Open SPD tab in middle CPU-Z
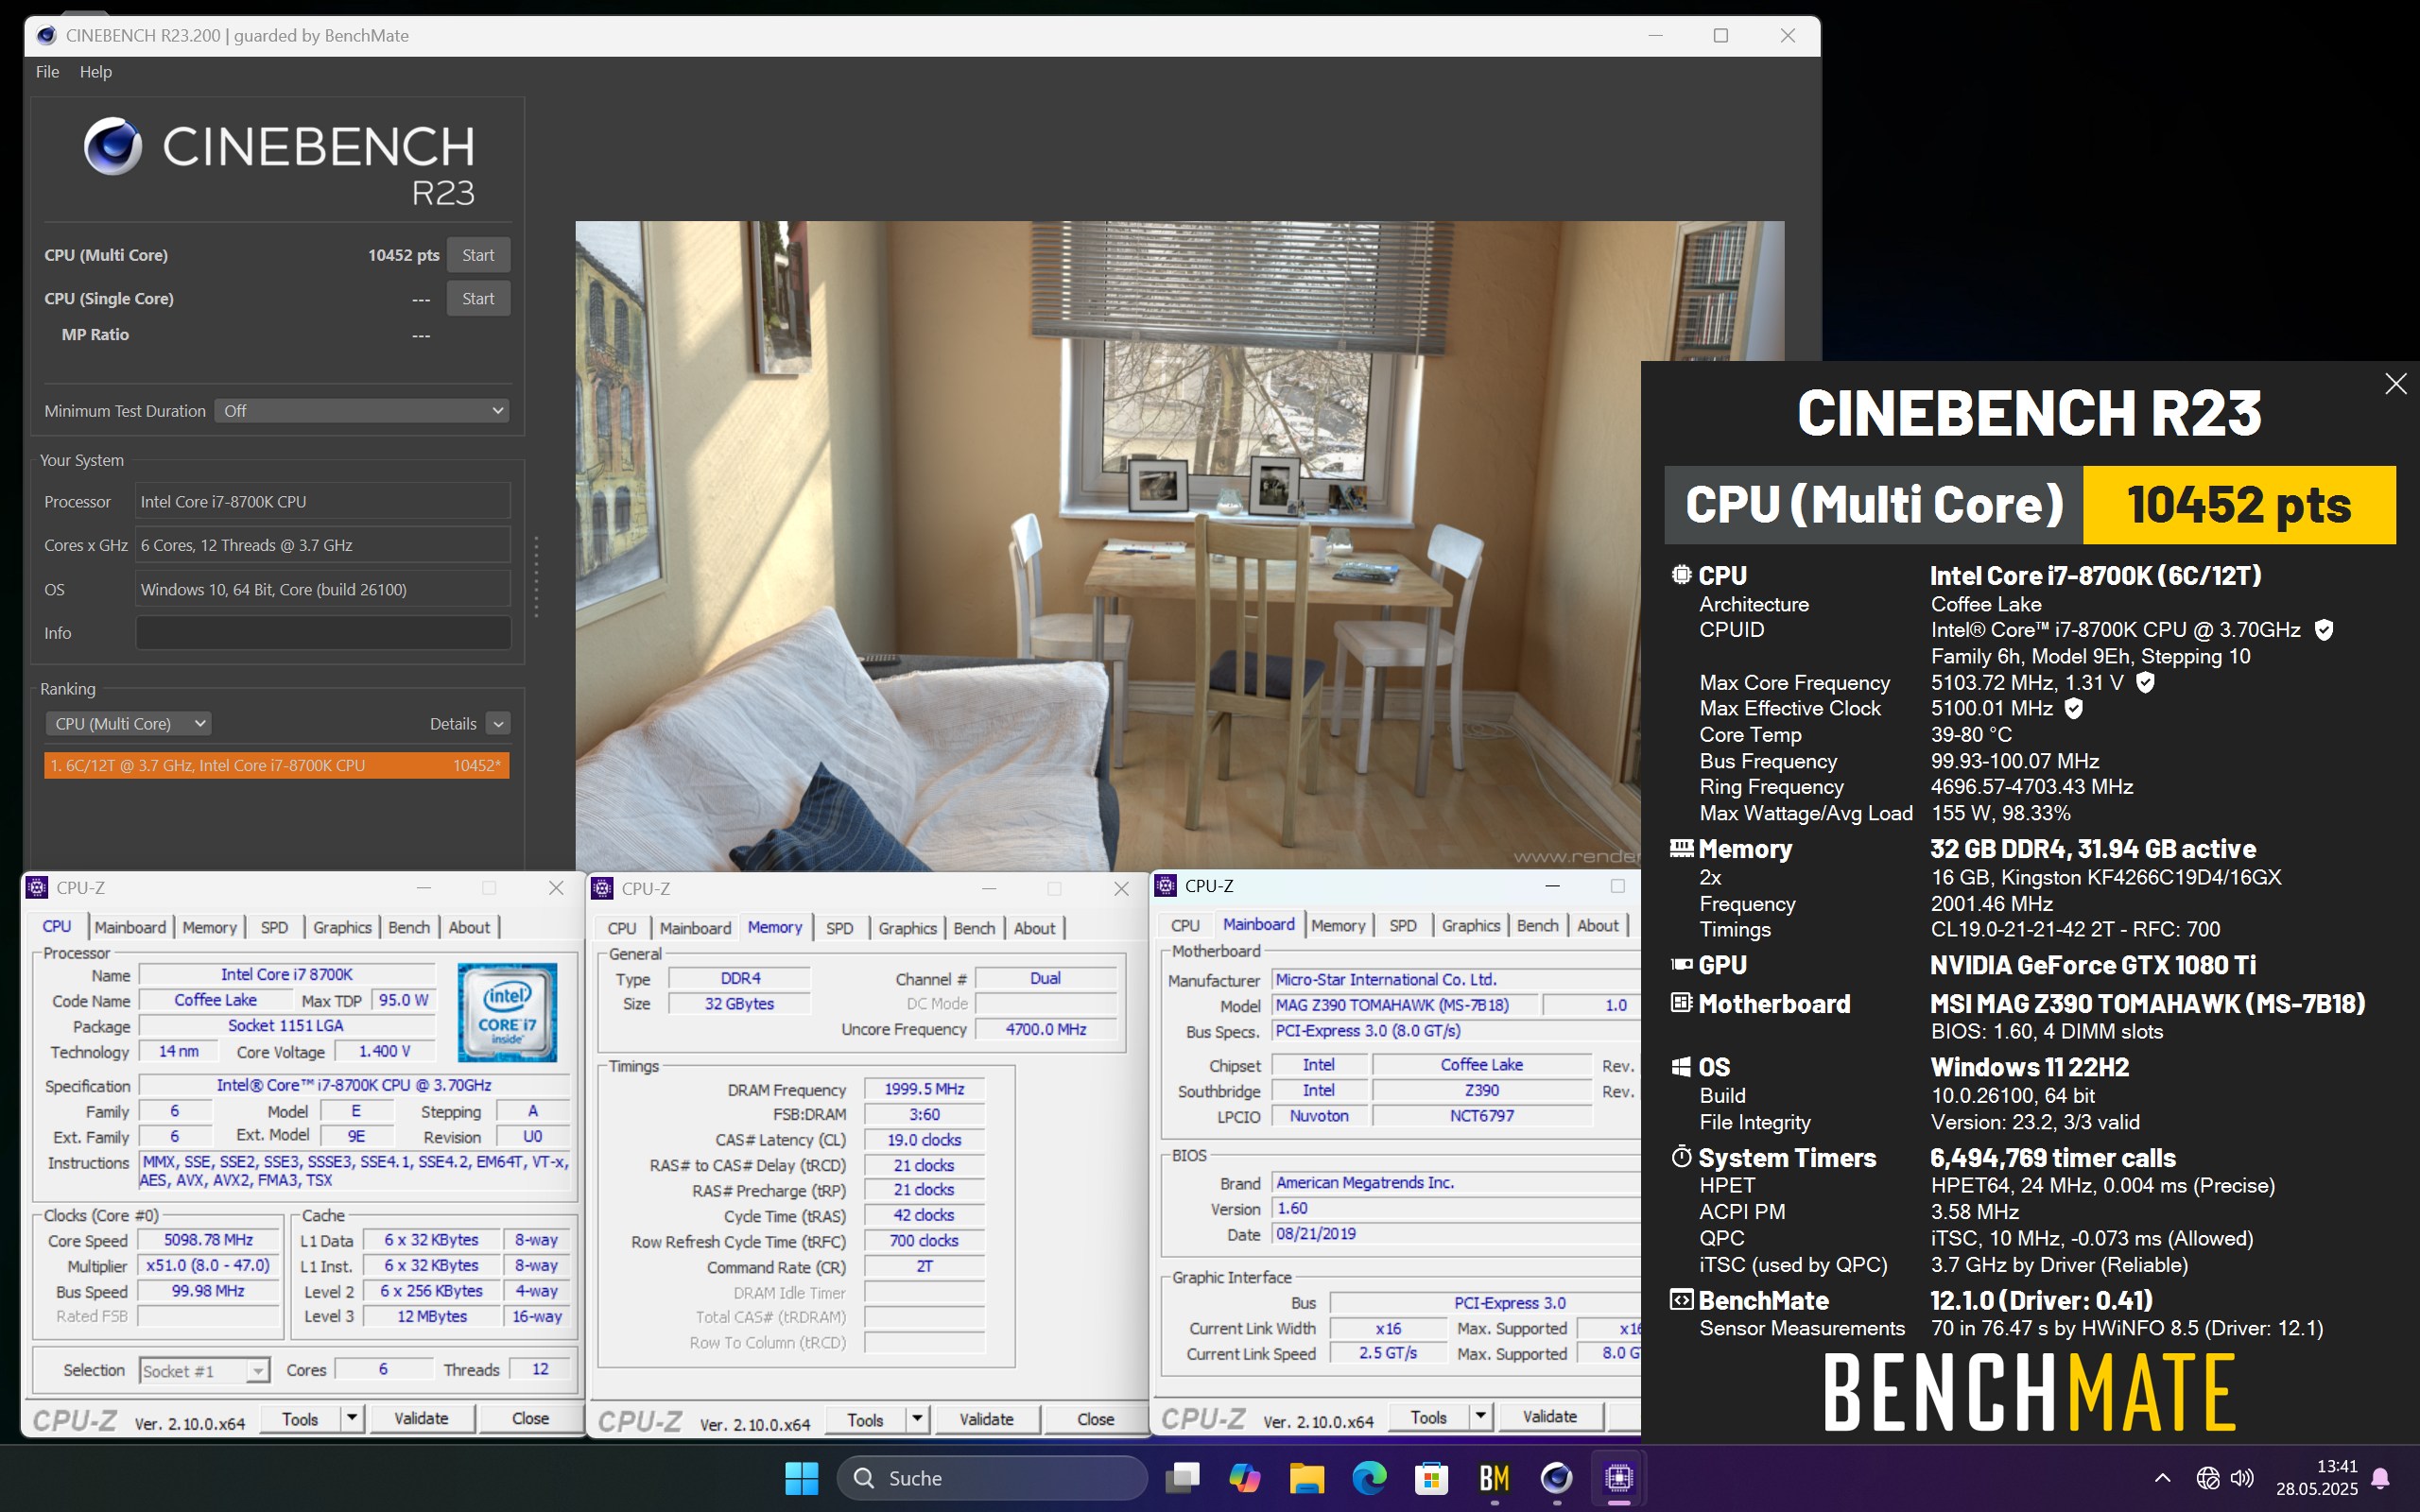This screenshot has height=1512, width=2420. (x=839, y=928)
